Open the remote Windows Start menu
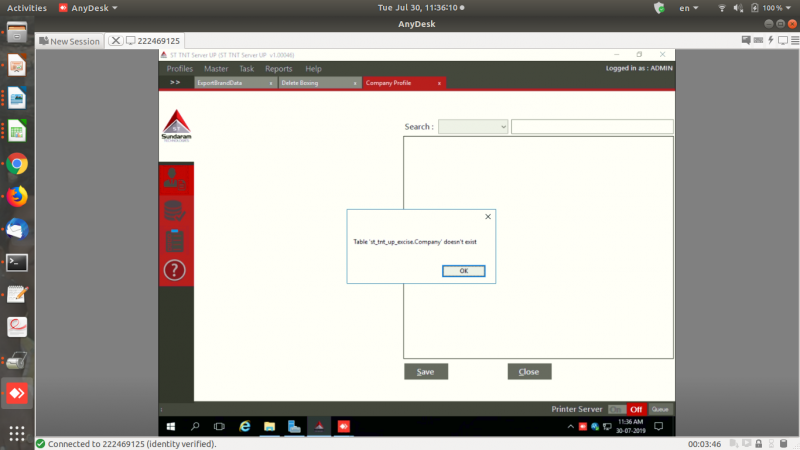 click(x=171, y=427)
